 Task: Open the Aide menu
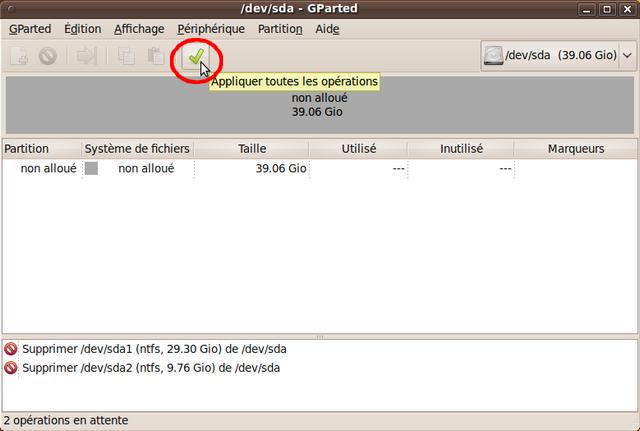click(327, 29)
